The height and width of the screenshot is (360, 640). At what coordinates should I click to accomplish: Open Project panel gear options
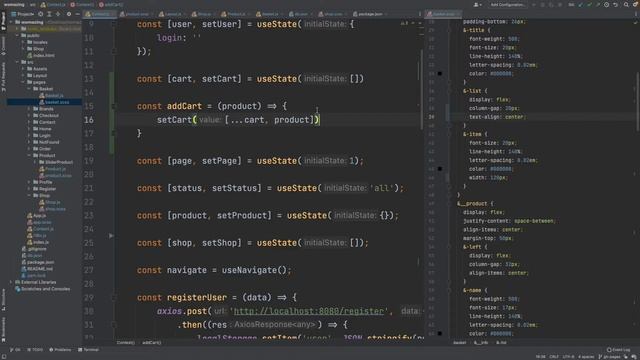(69, 14)
